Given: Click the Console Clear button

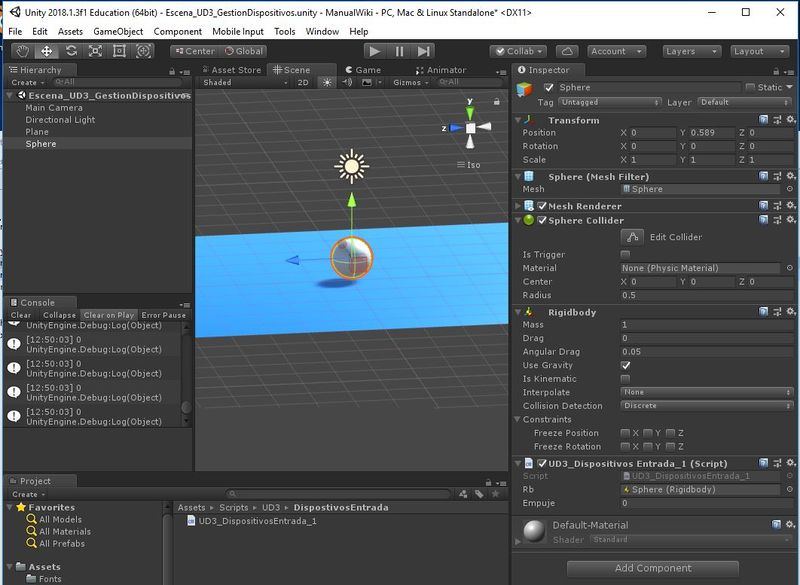Looking at the screenshot, I should click(x=21, y=315).
